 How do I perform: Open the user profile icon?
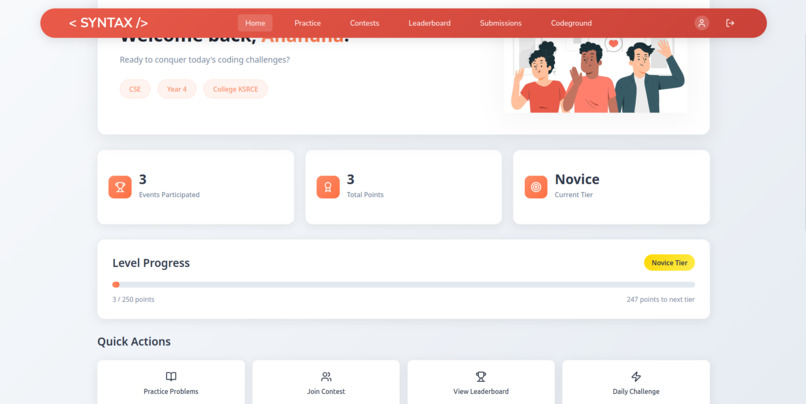click(702, 23)
